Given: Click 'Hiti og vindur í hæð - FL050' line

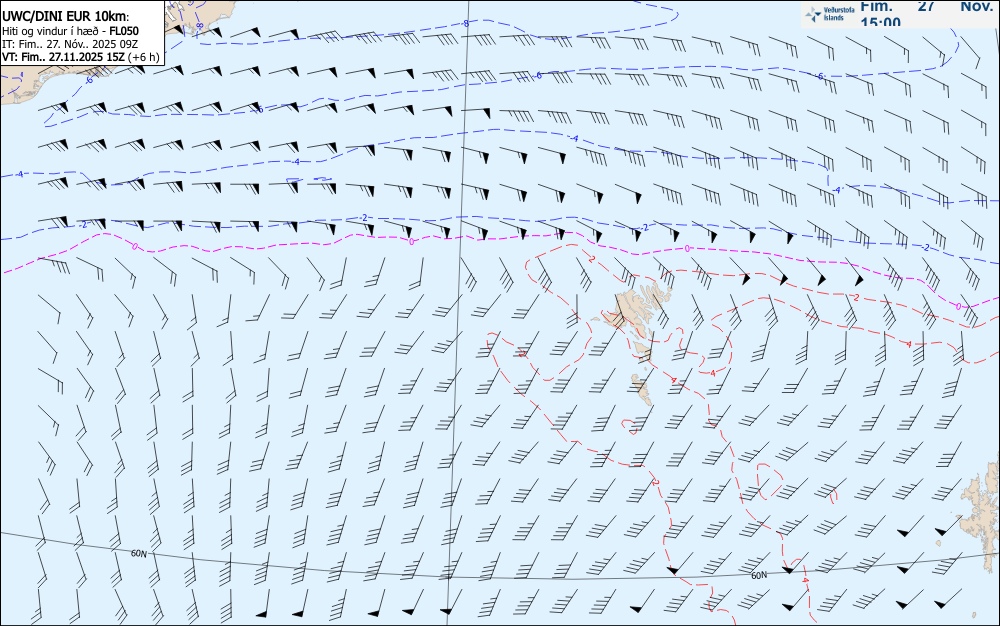Looking at the screenshot, I should pyautogui.click(x=70, y=31).
